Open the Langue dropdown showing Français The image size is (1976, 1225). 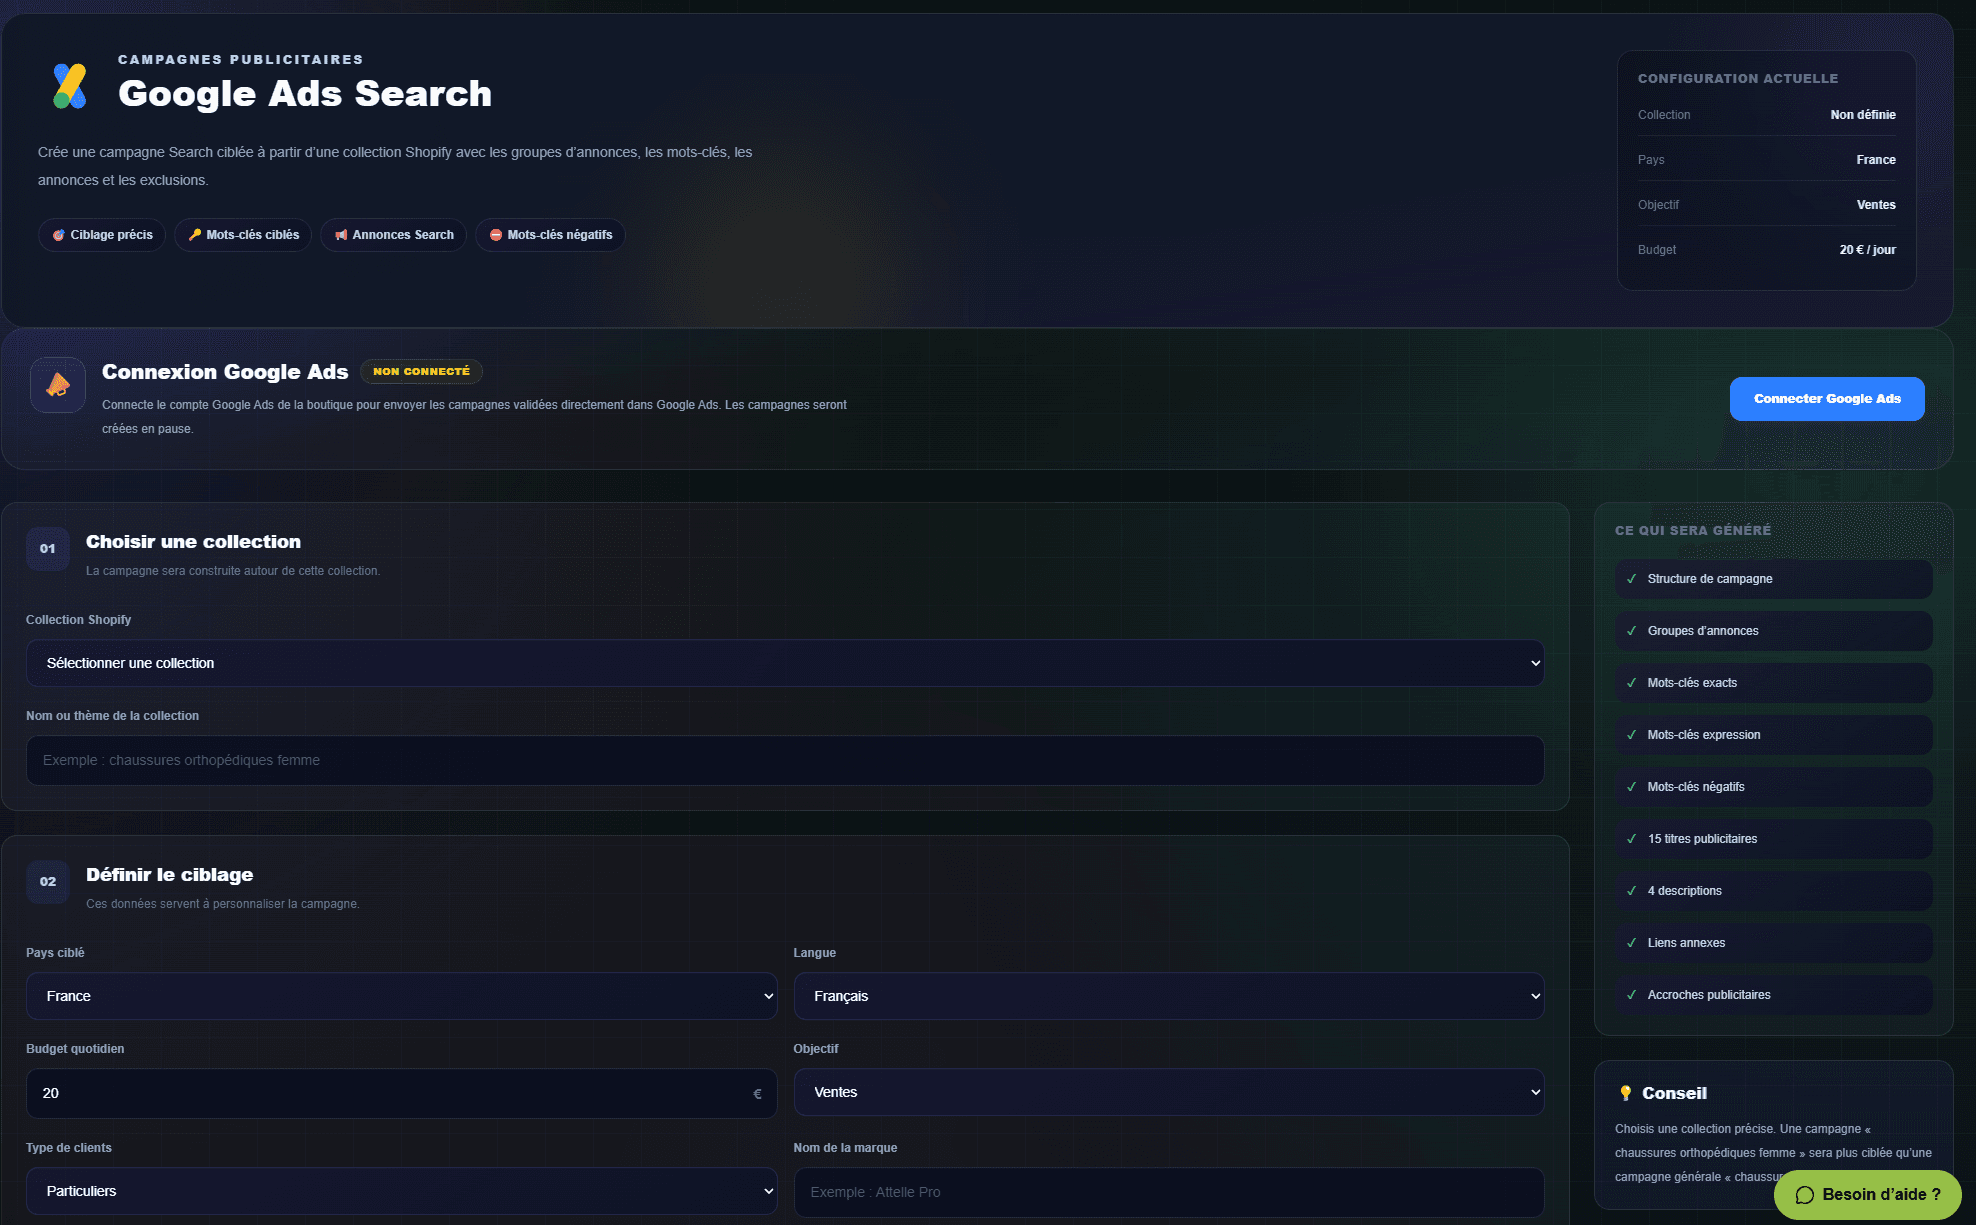(x=1169, y=996)
